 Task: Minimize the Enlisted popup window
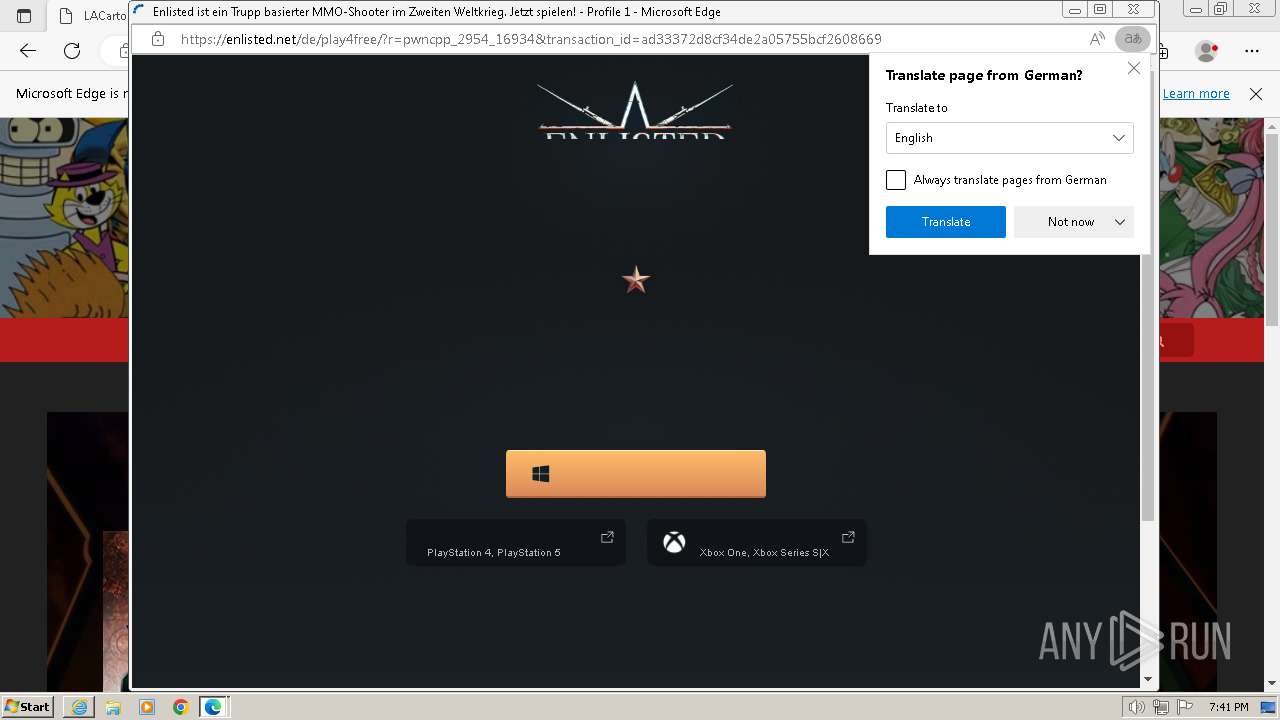[1075, 11]
